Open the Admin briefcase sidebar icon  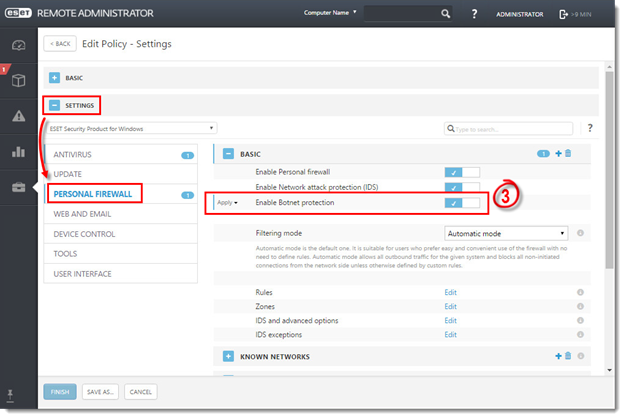tap(18, 187)
